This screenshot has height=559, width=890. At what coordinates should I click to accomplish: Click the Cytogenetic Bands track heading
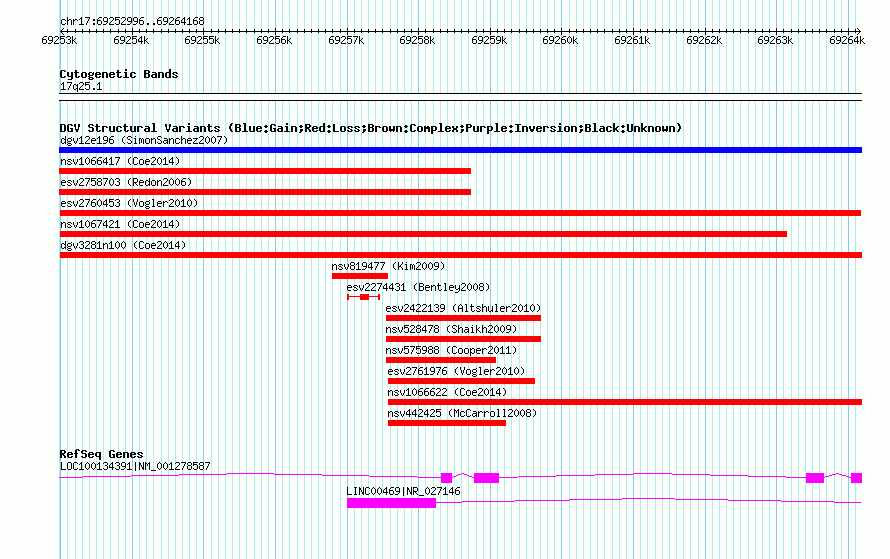tap(119, 74)
